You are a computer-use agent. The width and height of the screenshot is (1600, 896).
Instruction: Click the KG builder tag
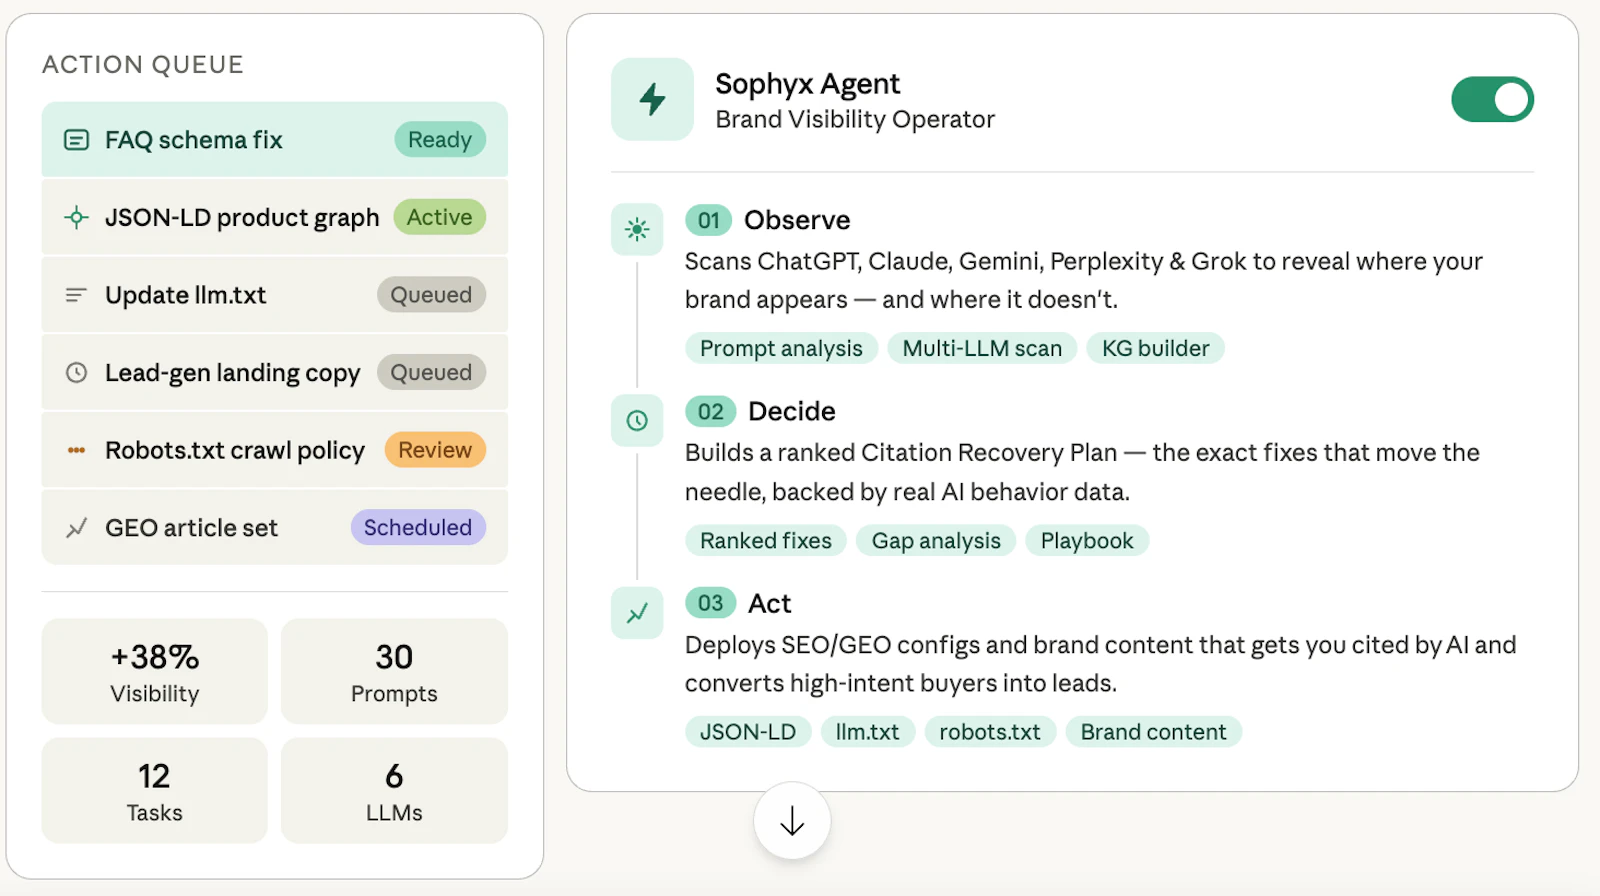coord(1156,348)
